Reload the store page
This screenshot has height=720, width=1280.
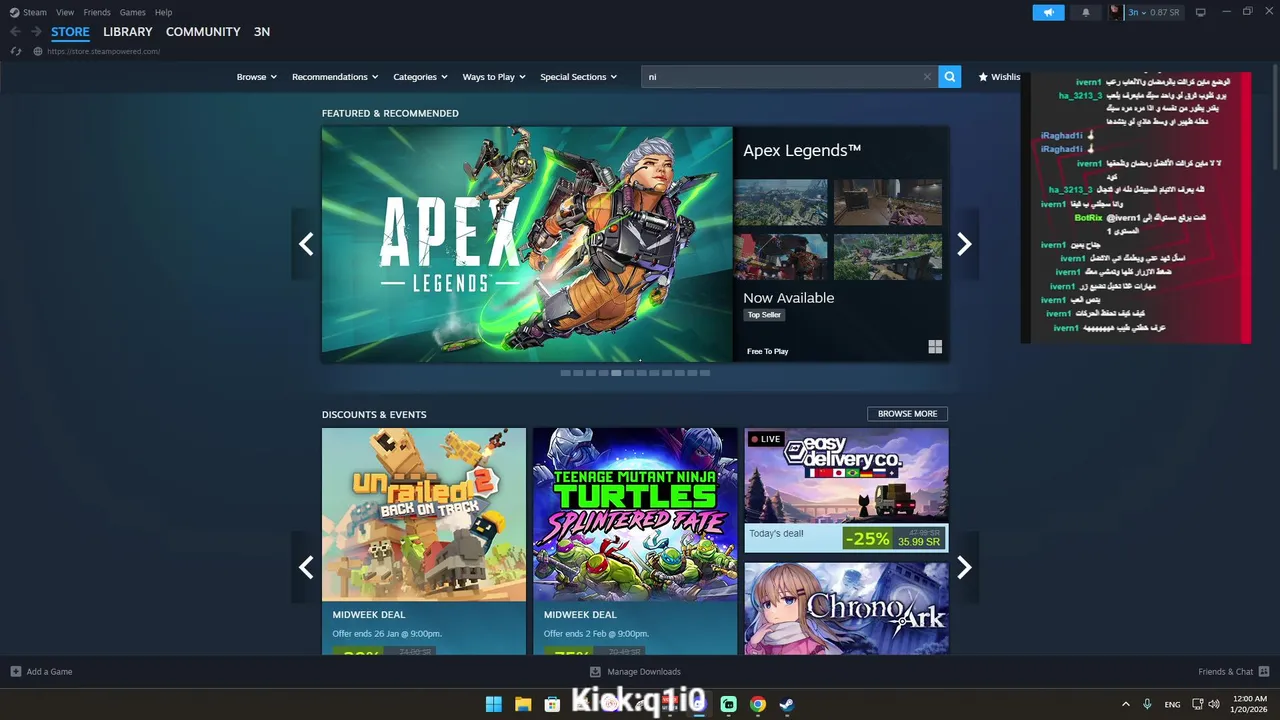tap(15, 51)
